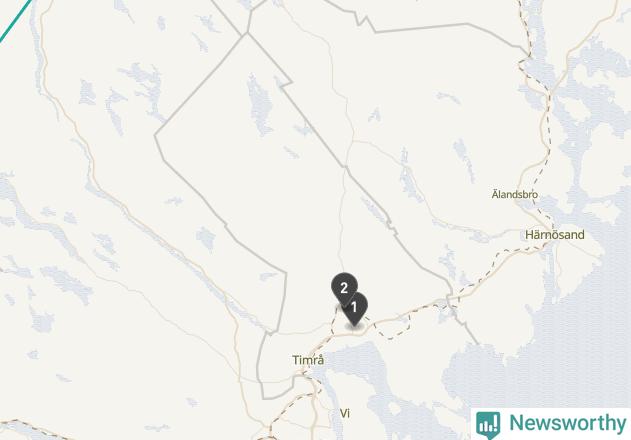Click the main highway between Timrå and marker 1
This screenshot has width=631, height=440.
[330, 340]
